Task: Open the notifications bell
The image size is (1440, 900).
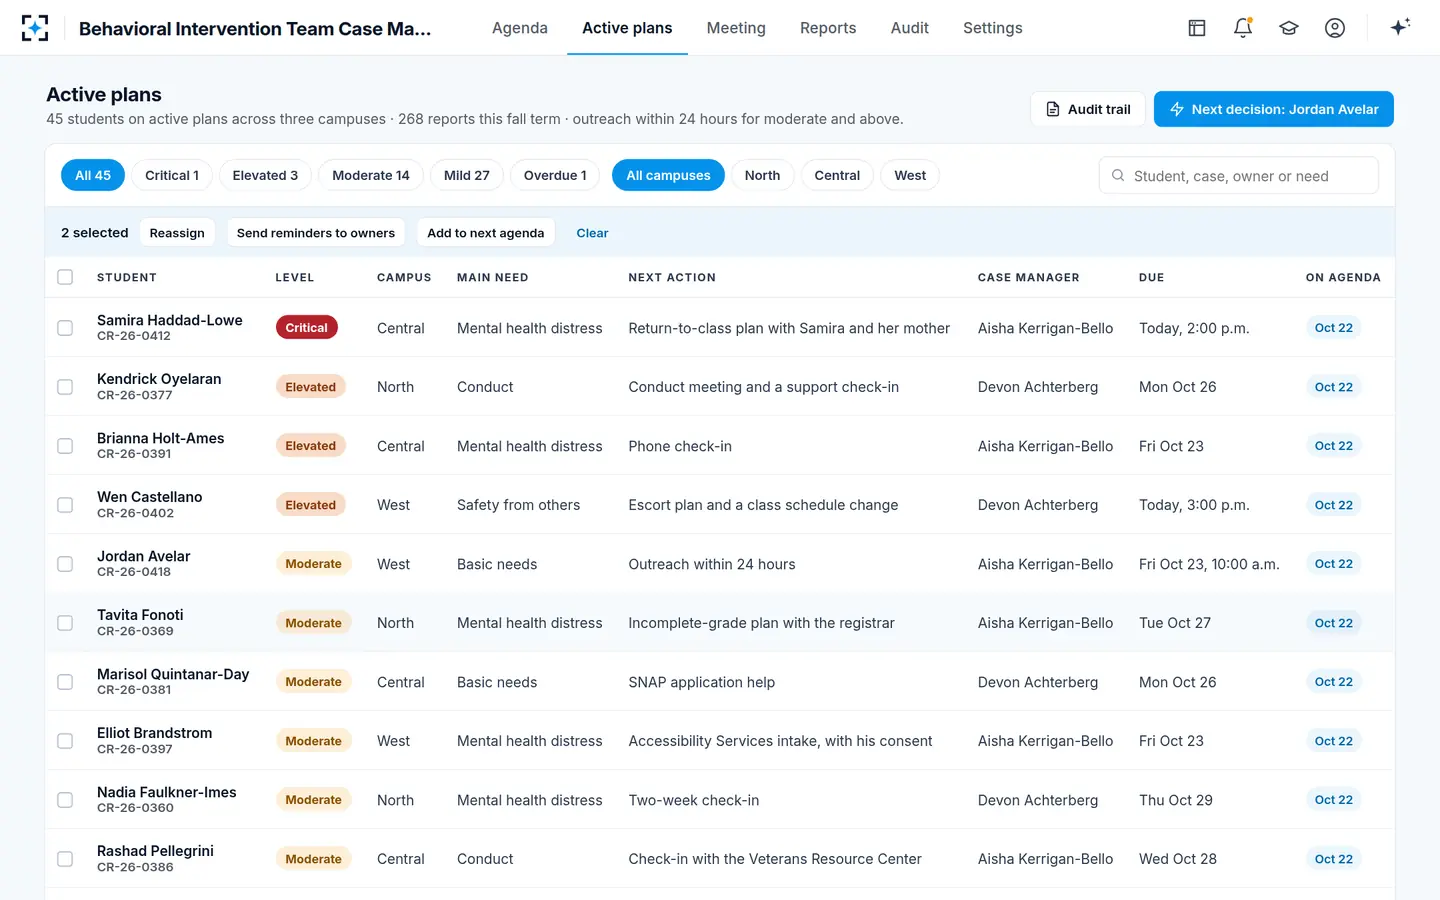Action: tap(1243, 28)
